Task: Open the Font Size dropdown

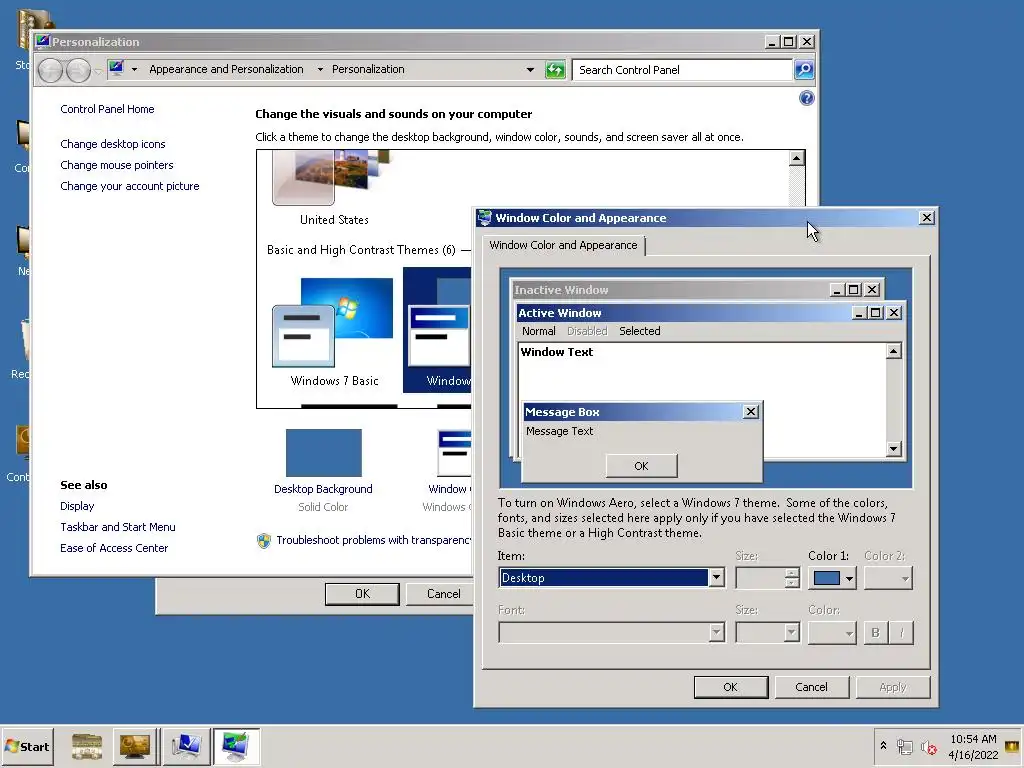Action: coord(767,632)
